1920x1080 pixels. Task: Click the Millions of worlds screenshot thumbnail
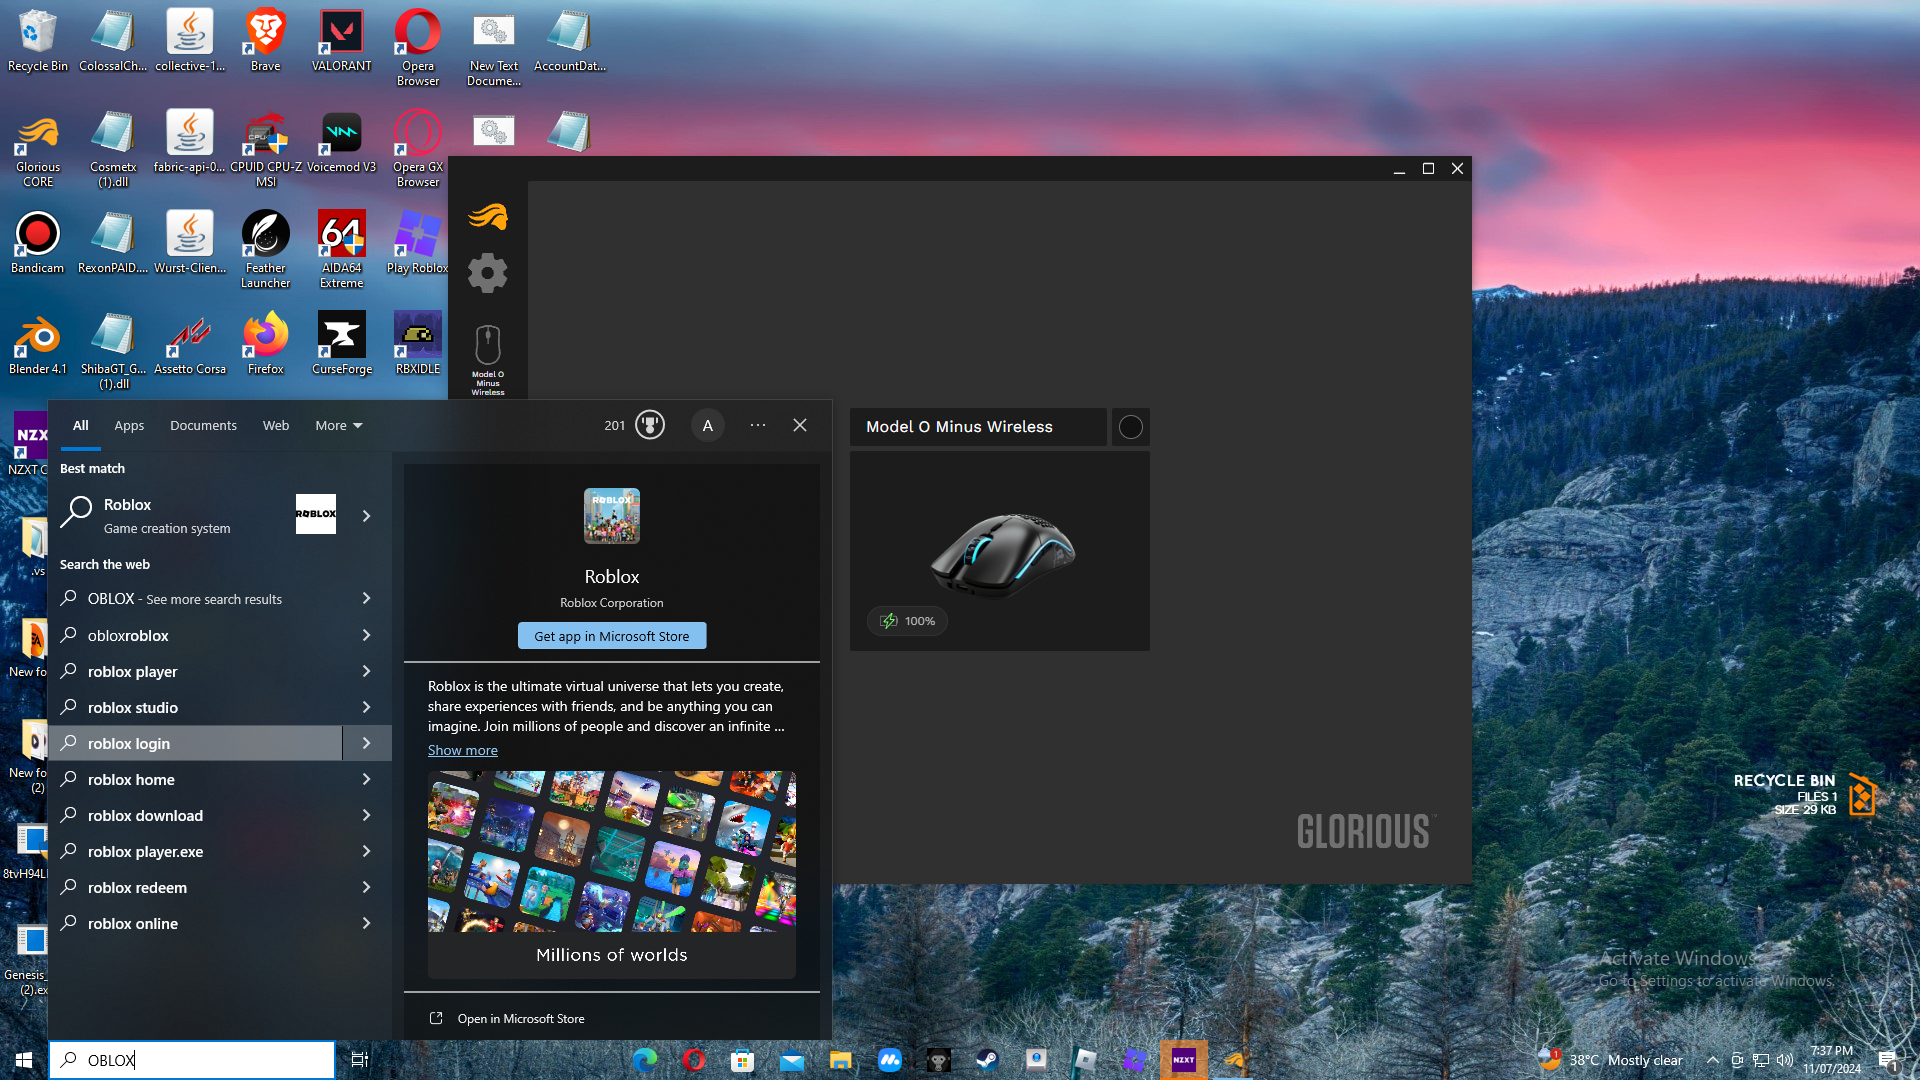coord(612,874)
